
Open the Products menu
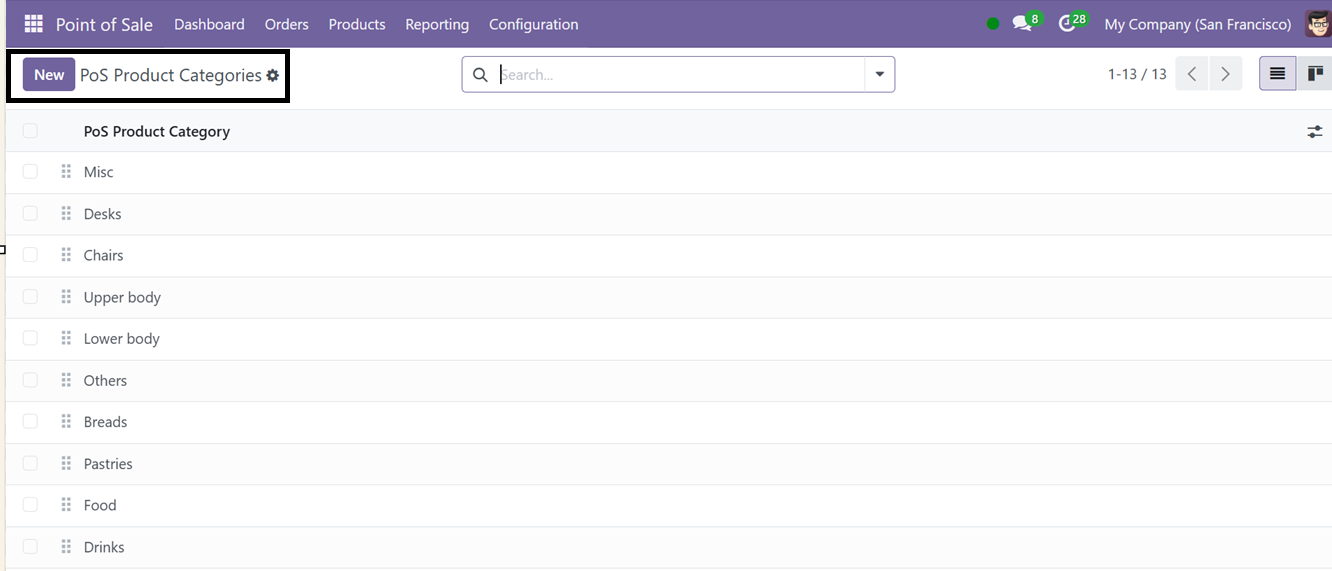[x=357, y=24]
